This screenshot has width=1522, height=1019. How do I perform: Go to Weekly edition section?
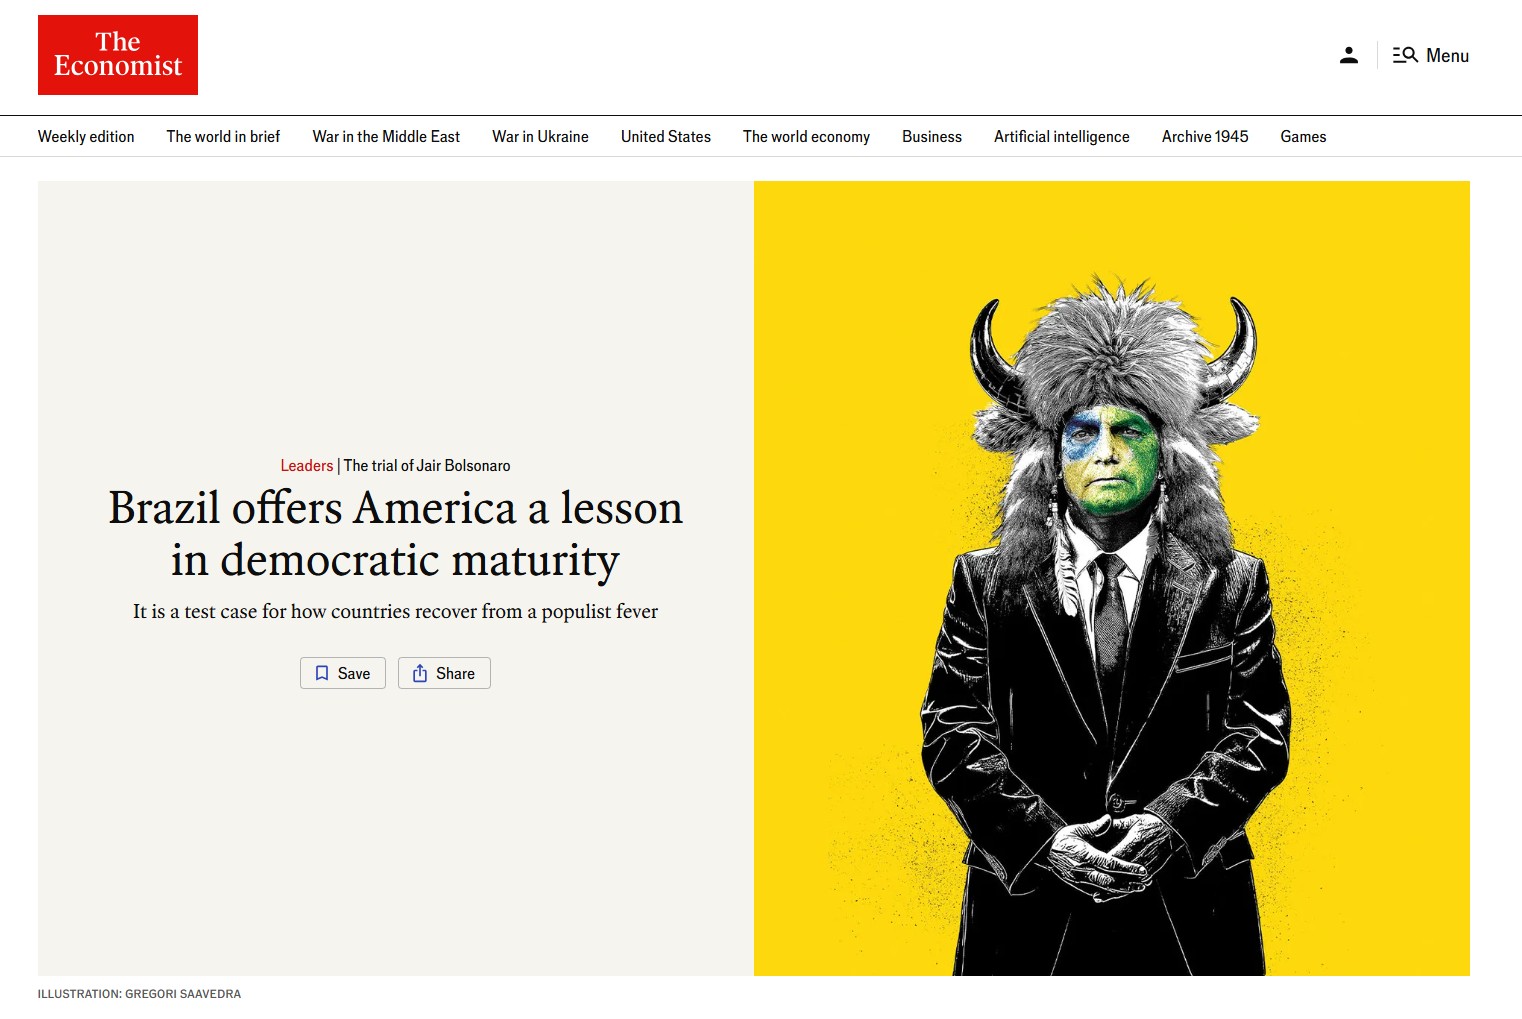click(x=86, y=137)
